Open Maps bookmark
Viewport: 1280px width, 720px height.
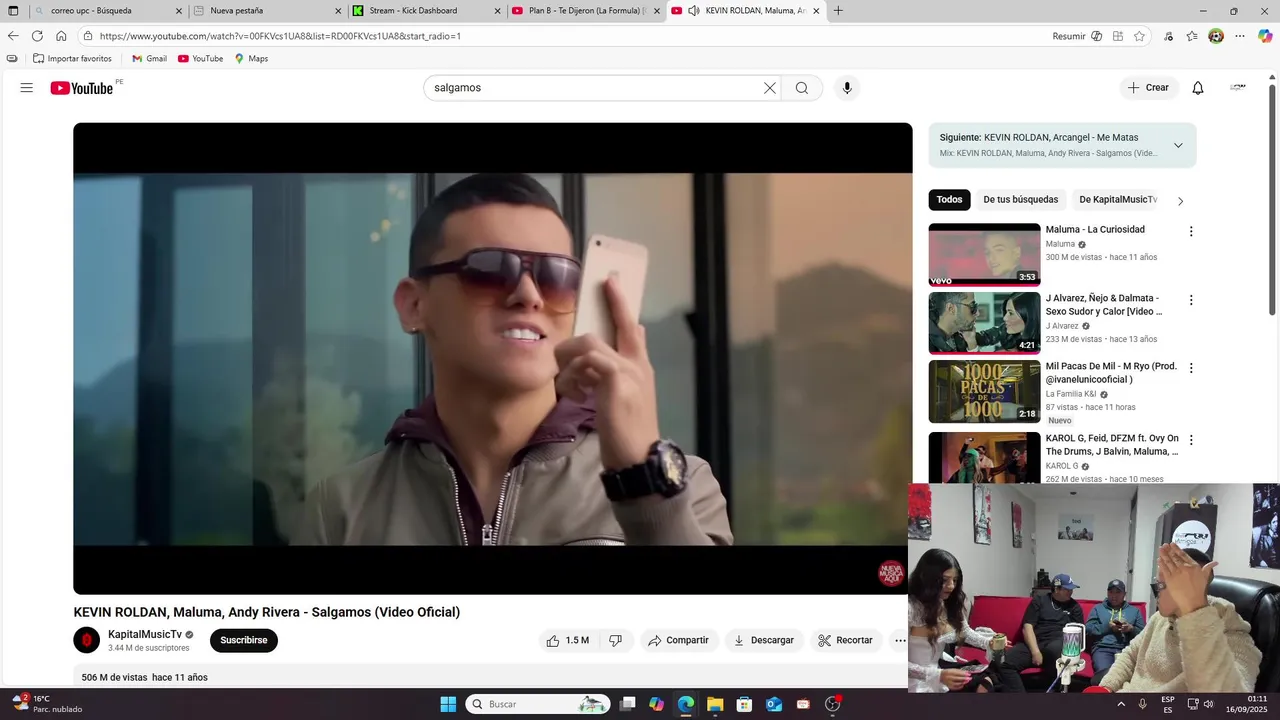pyautogui.click(x=251, y=59)
